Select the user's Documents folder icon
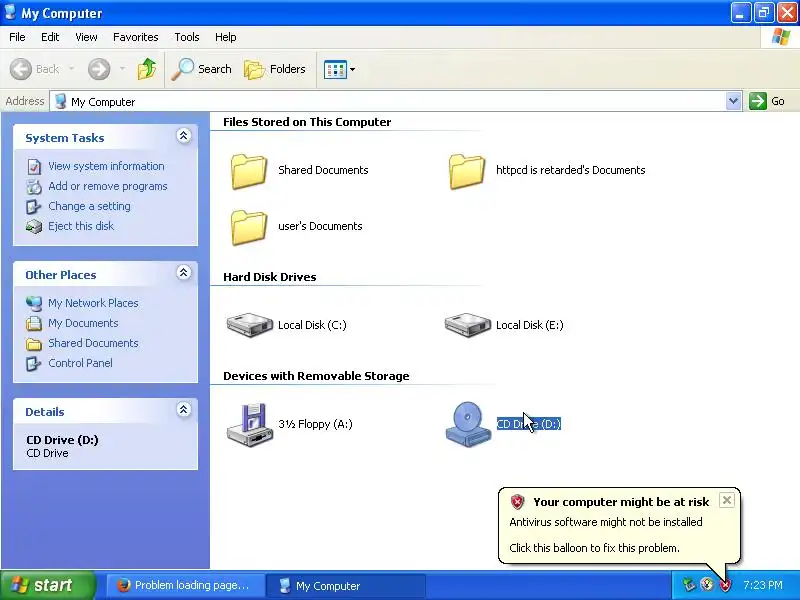 pos(249,228)
